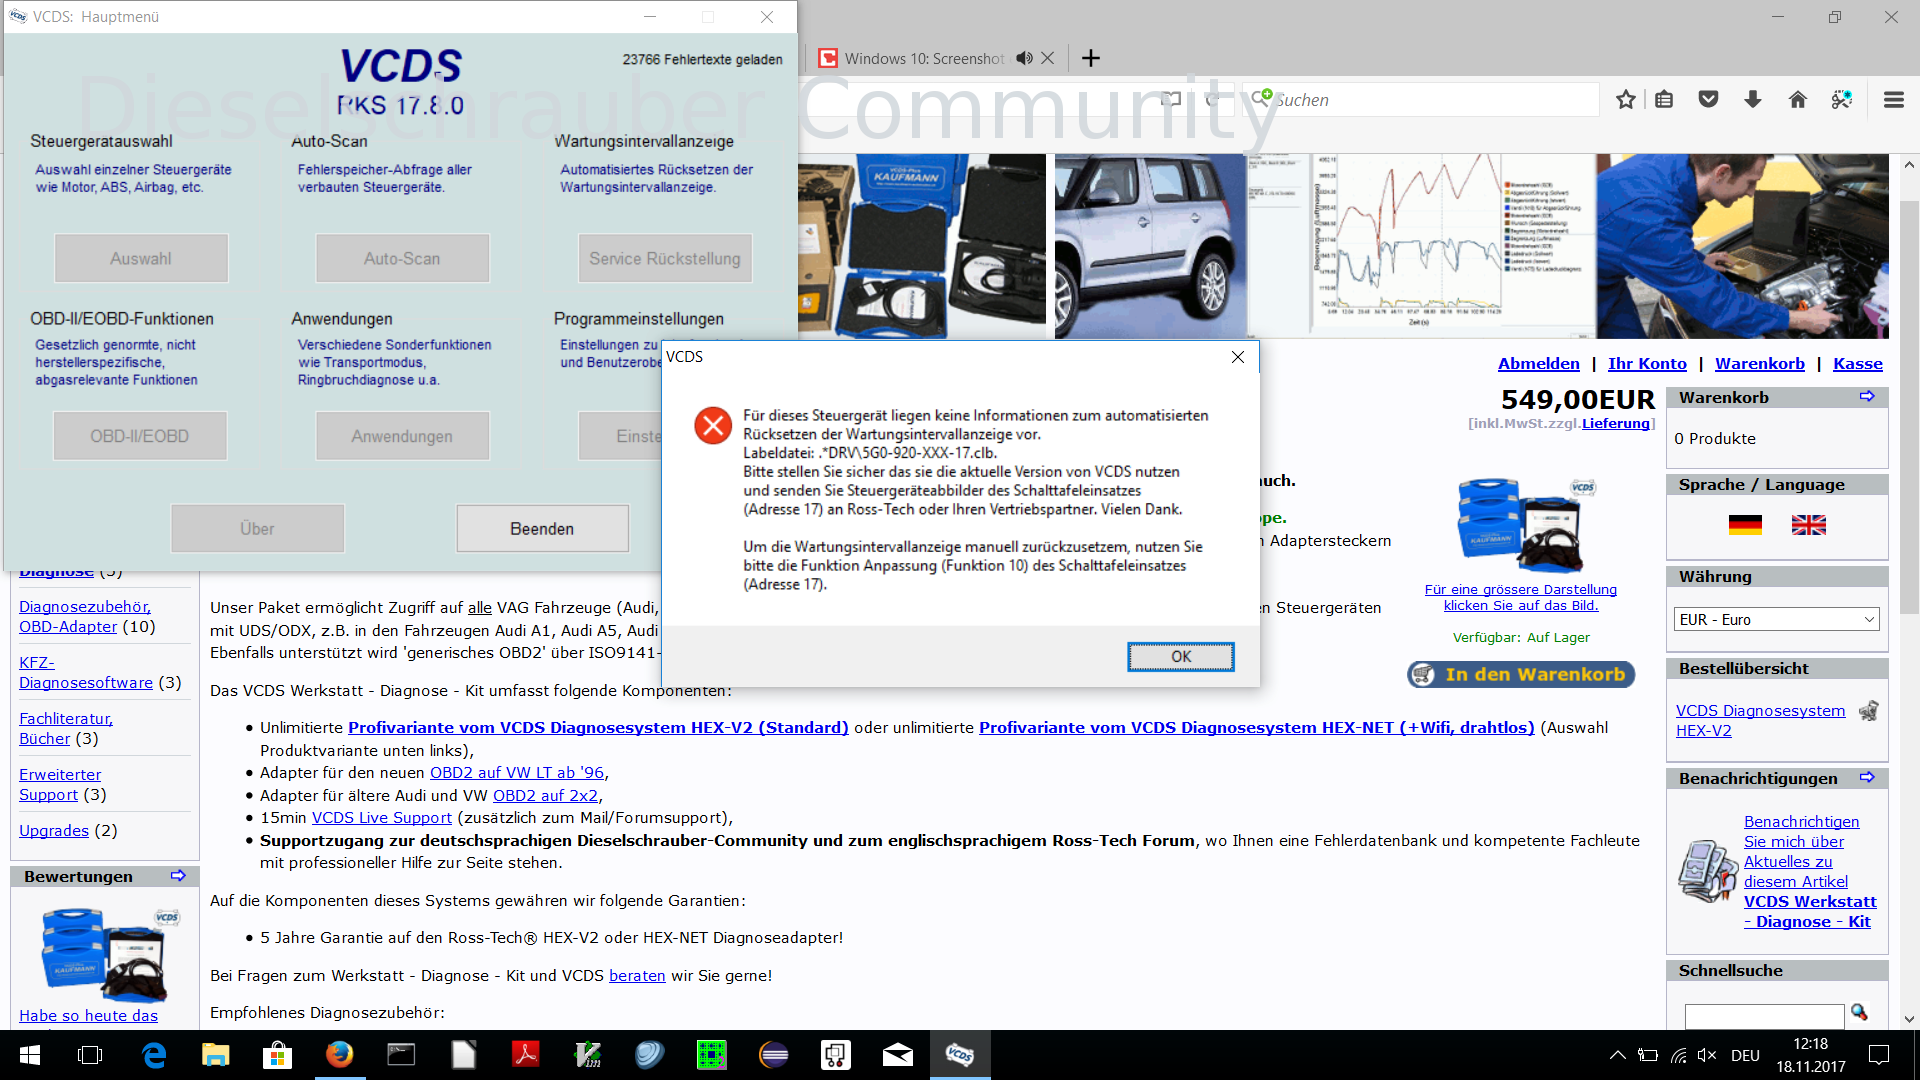Click 'Für eine grössere Darstellung' link

point(1520,597)
